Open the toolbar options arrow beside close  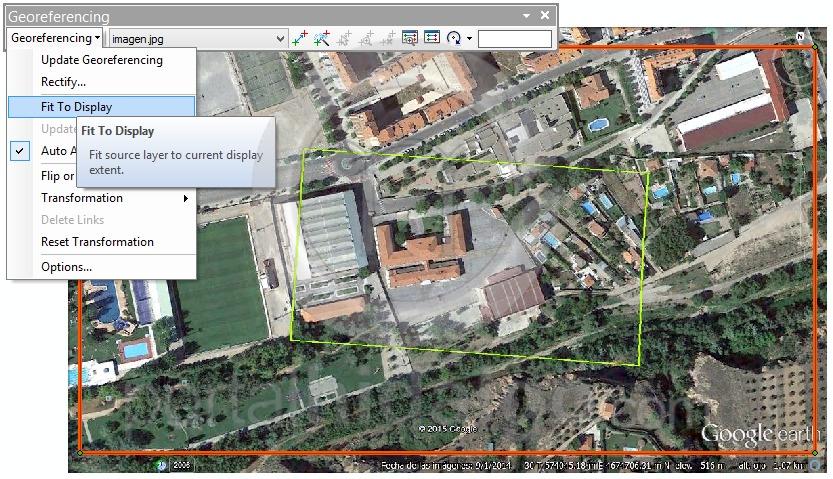tap(527, 16)
